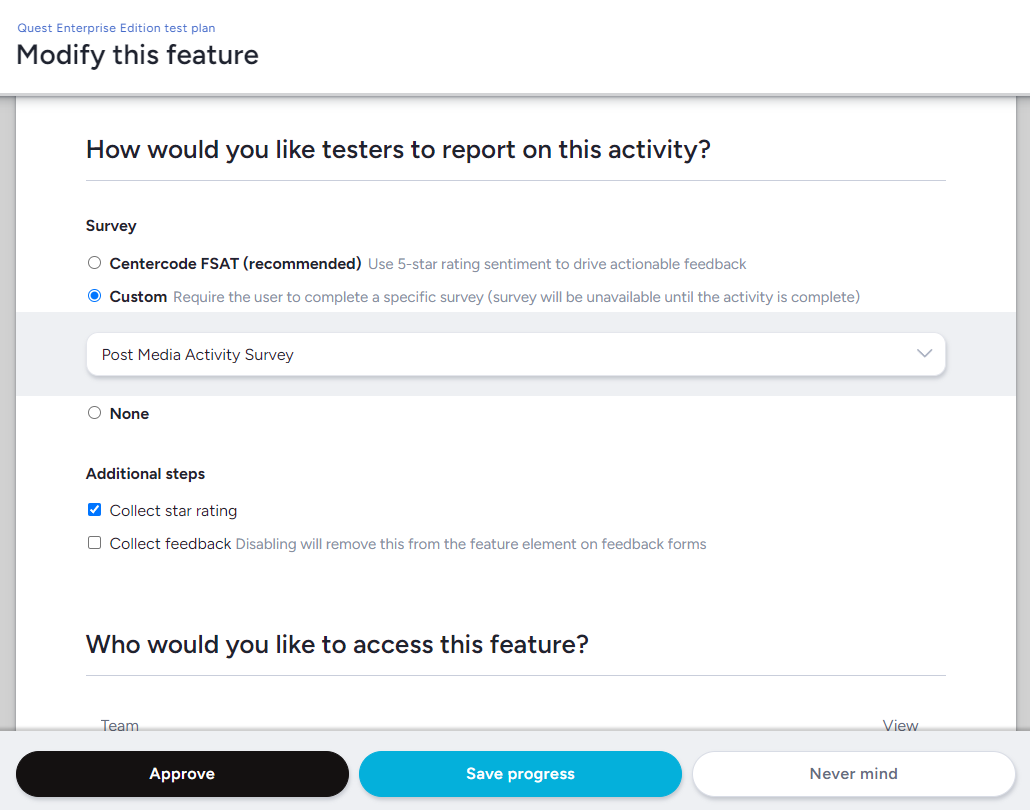Cancel with the Never mind button
This screenshot has width=1030, height=810.
point(853,774)
